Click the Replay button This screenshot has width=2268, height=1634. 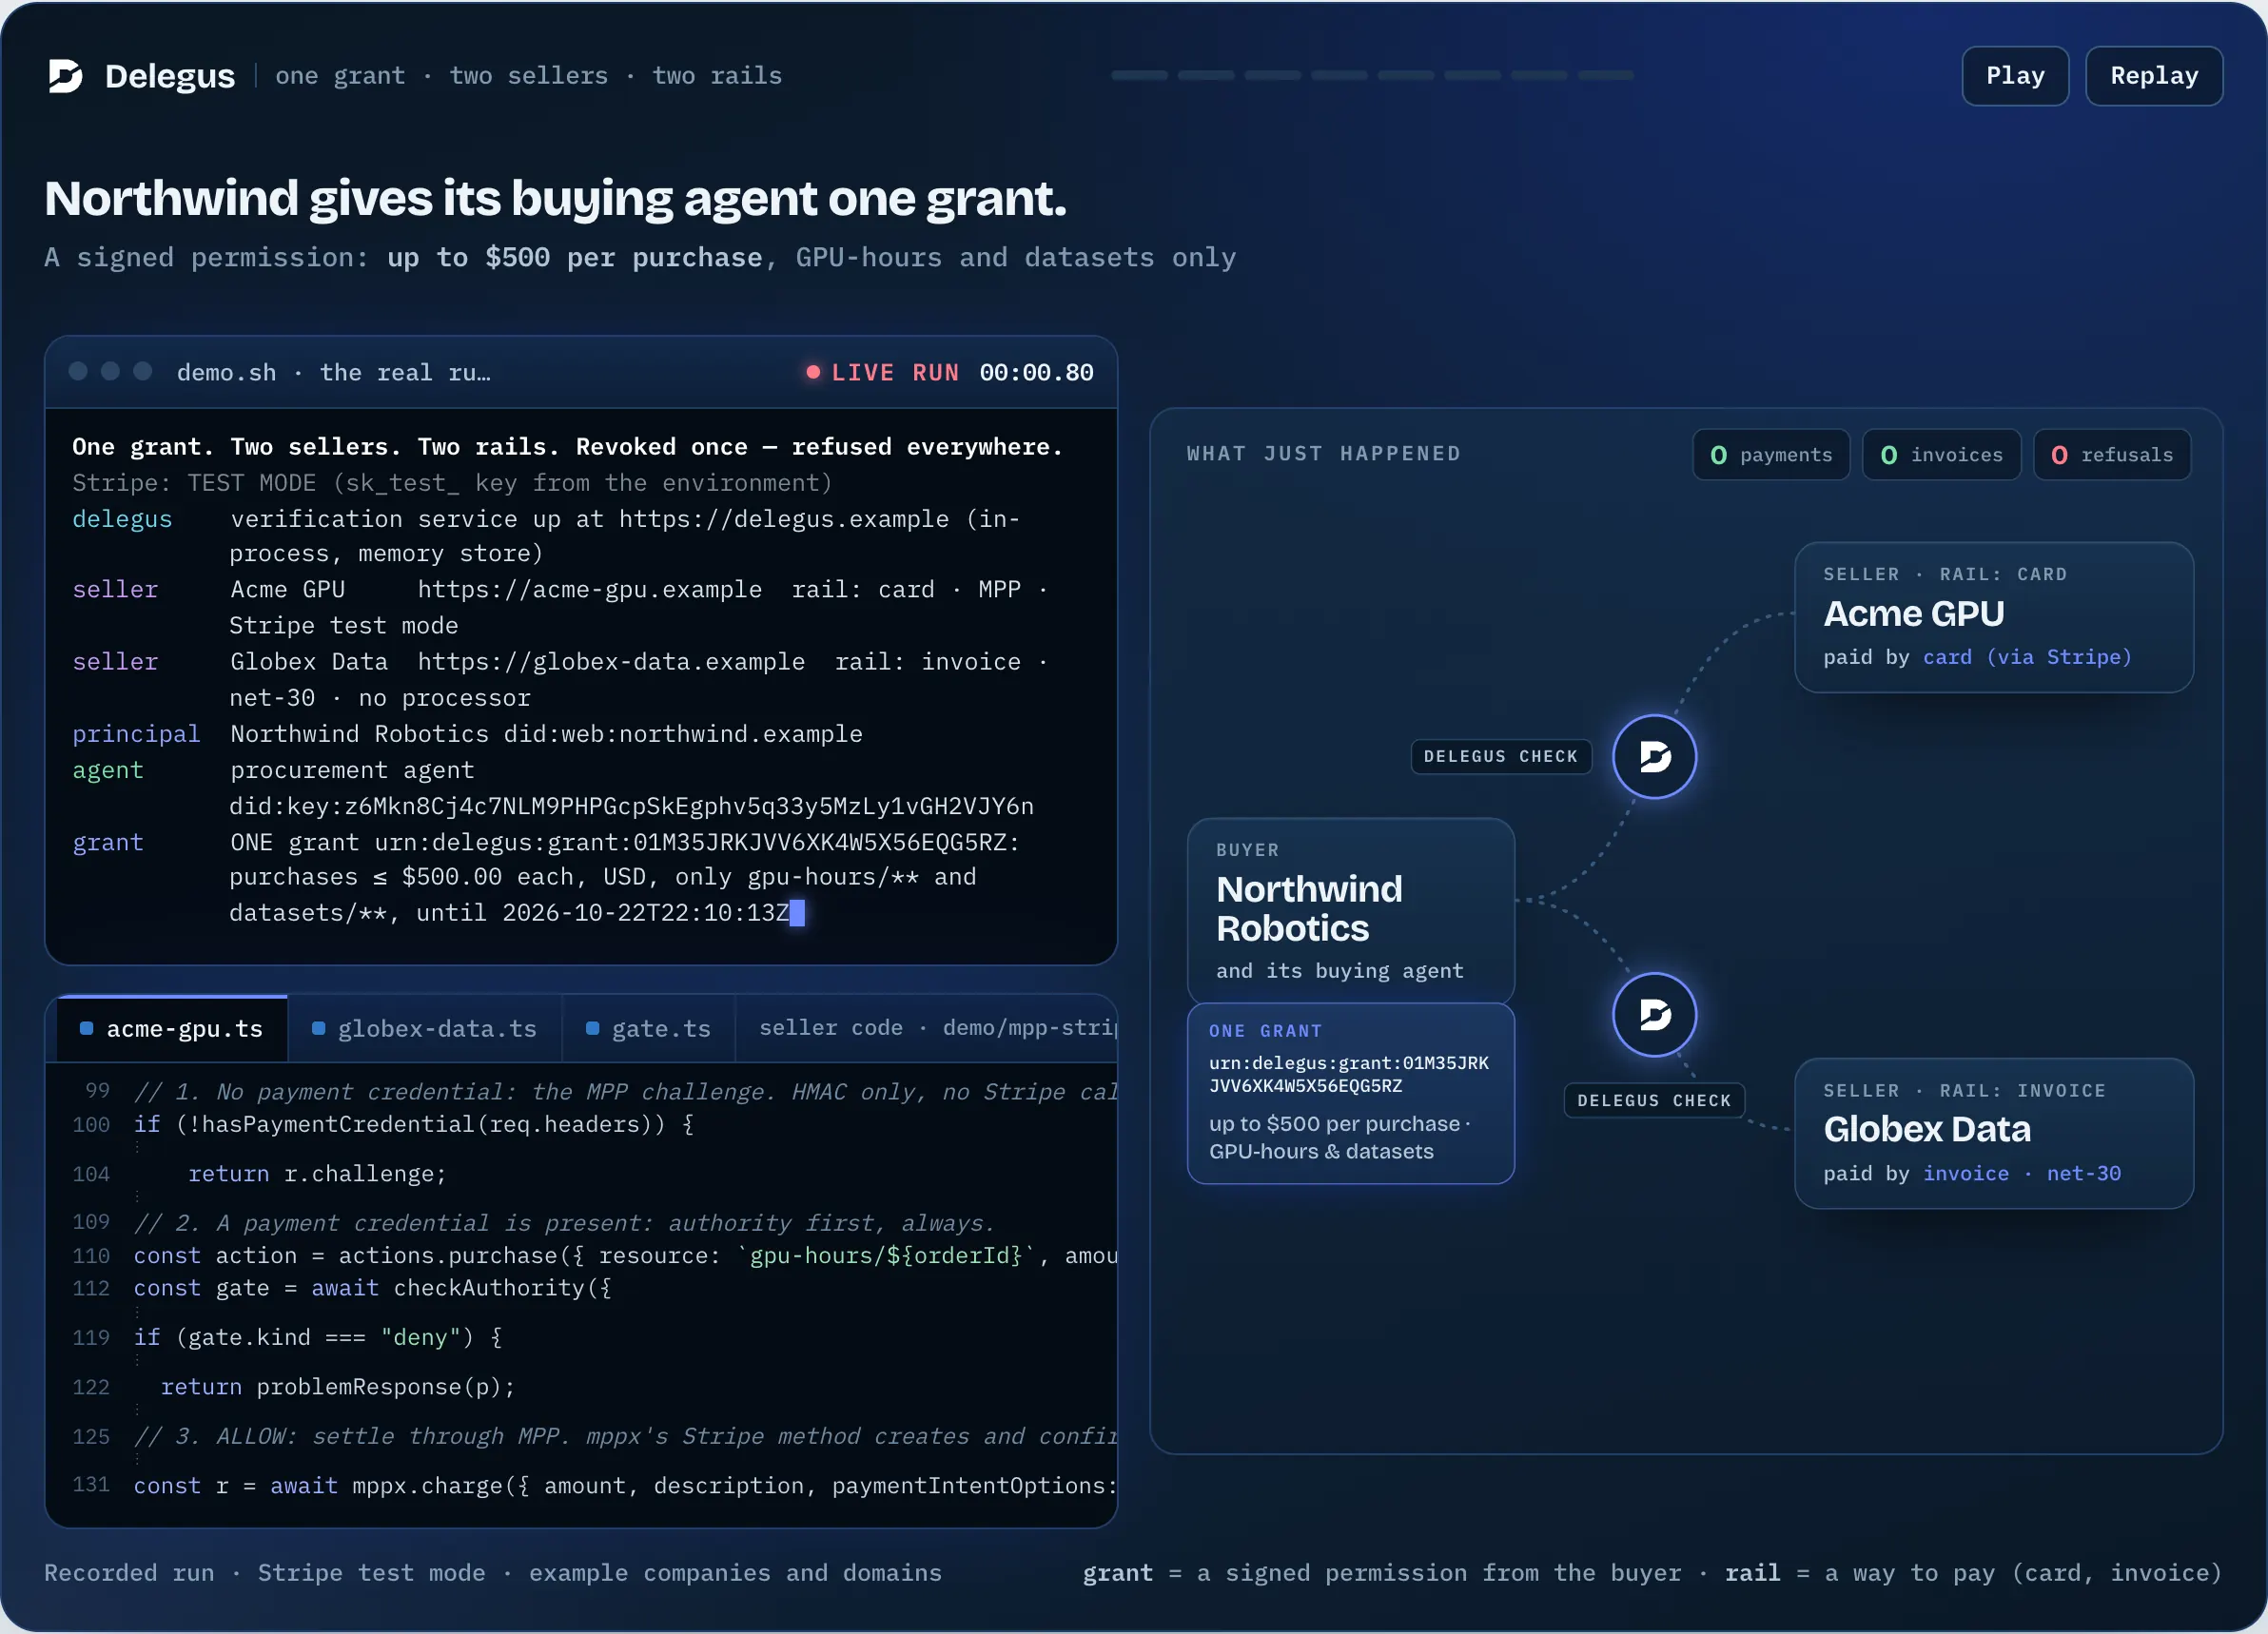point(2154,76)
